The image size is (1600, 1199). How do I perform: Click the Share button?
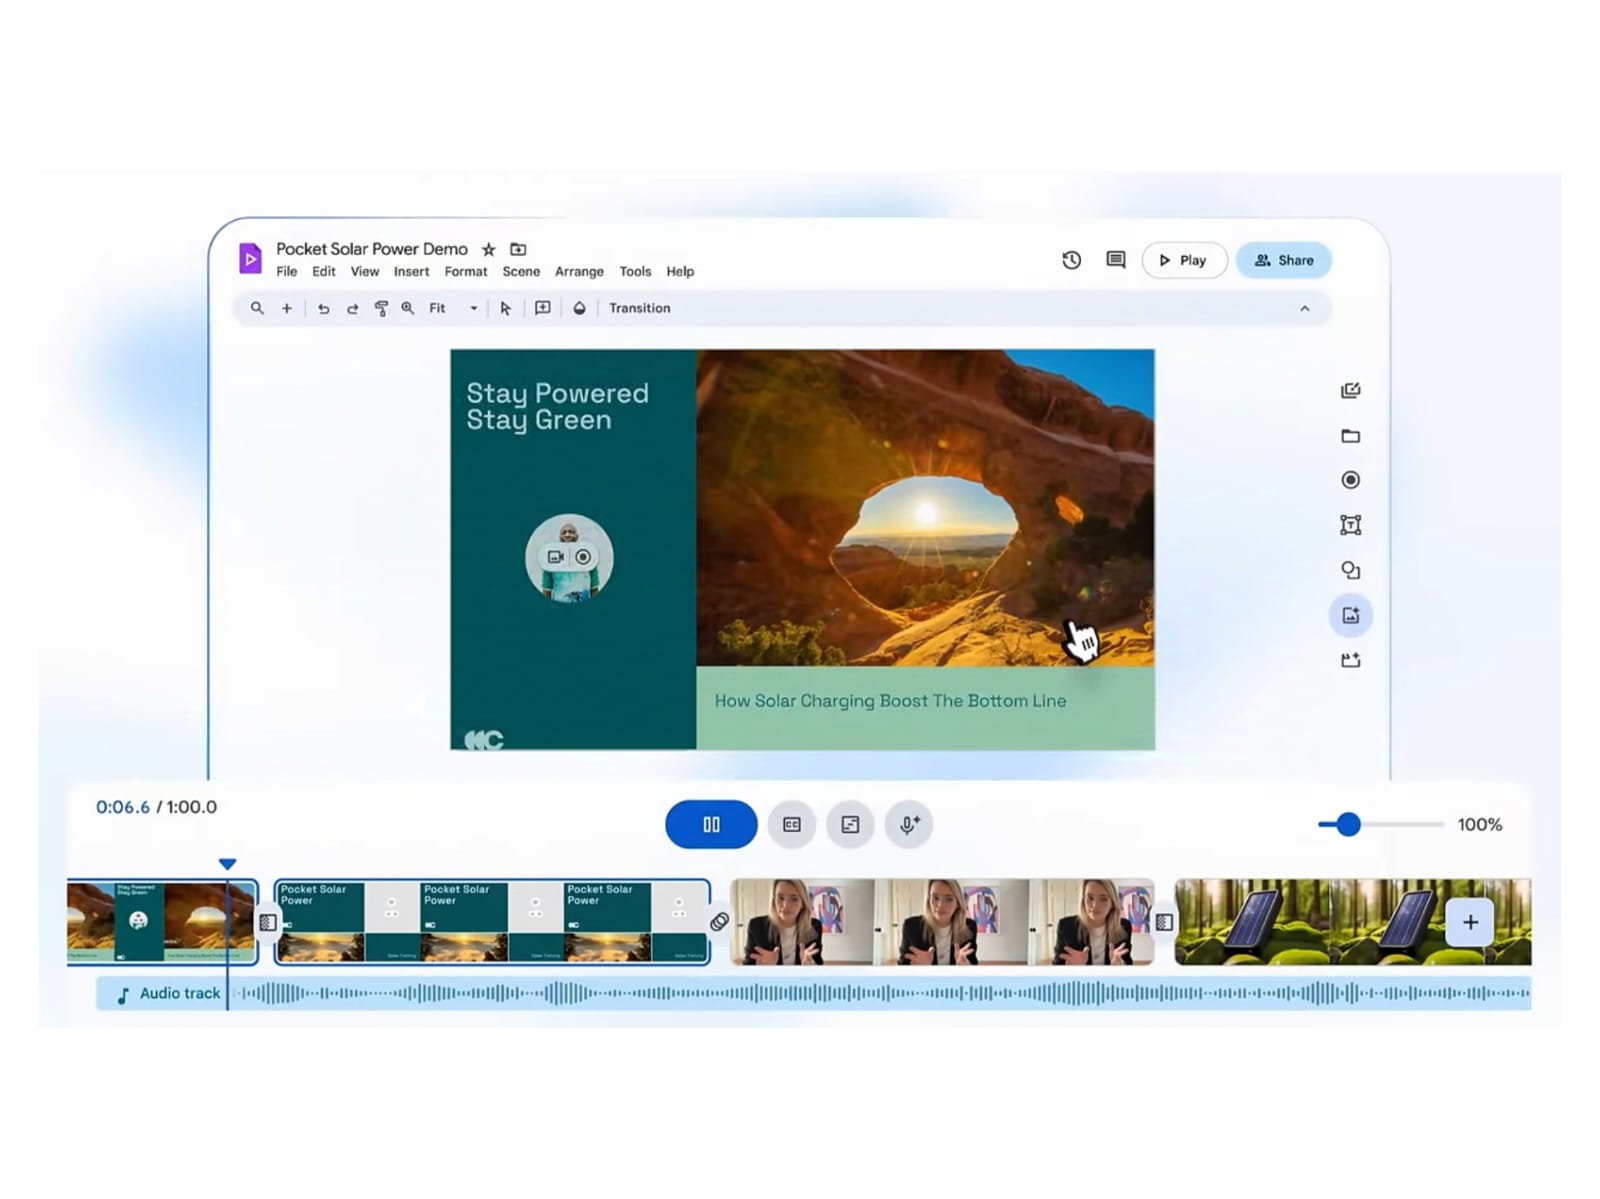[x=1284, y=260]
